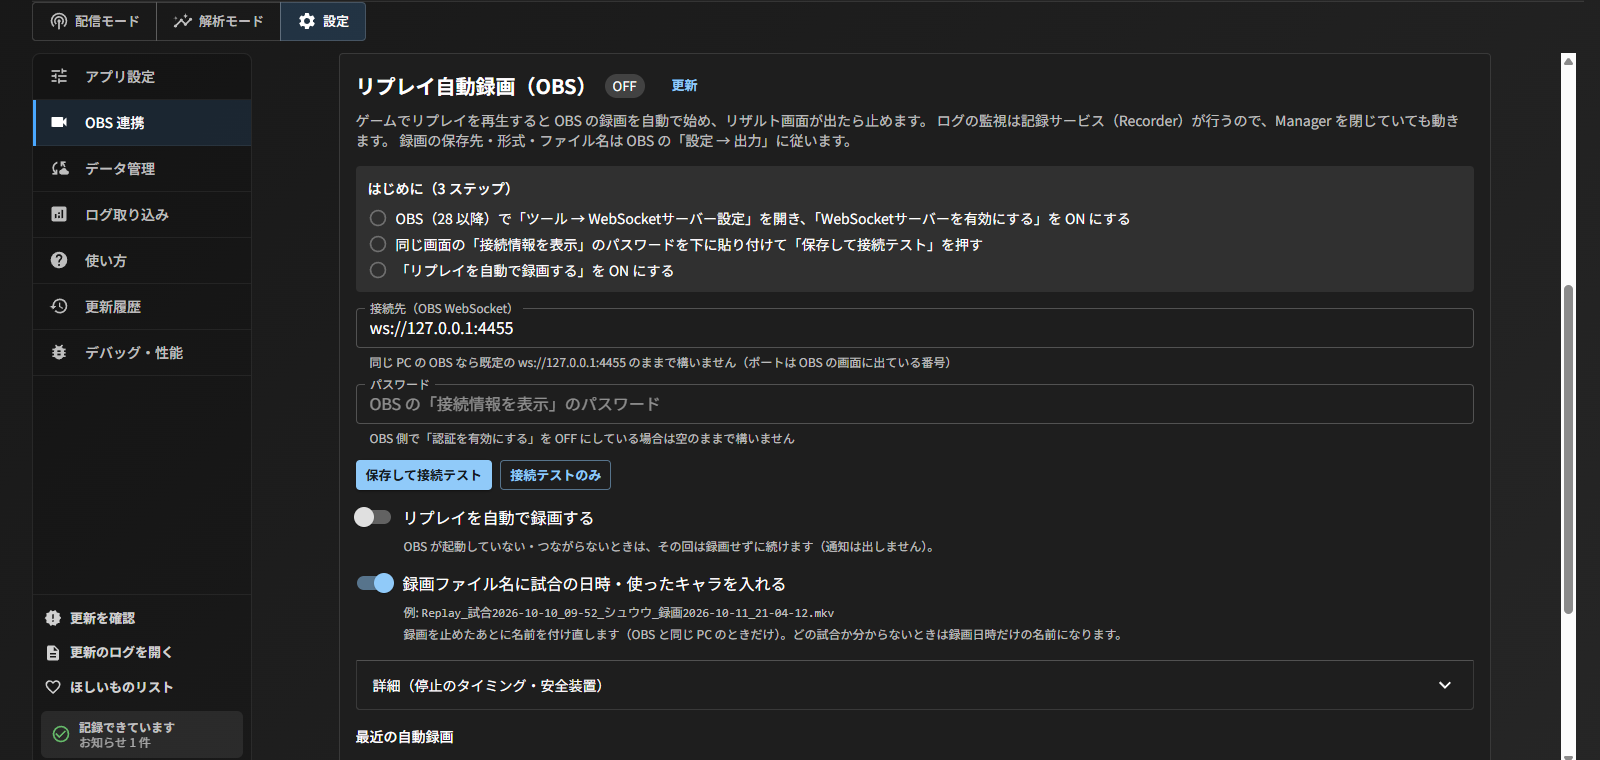Screen dimensions: 1600x760
Task: Open ほしいものリスト link
Action: (121, 687)
